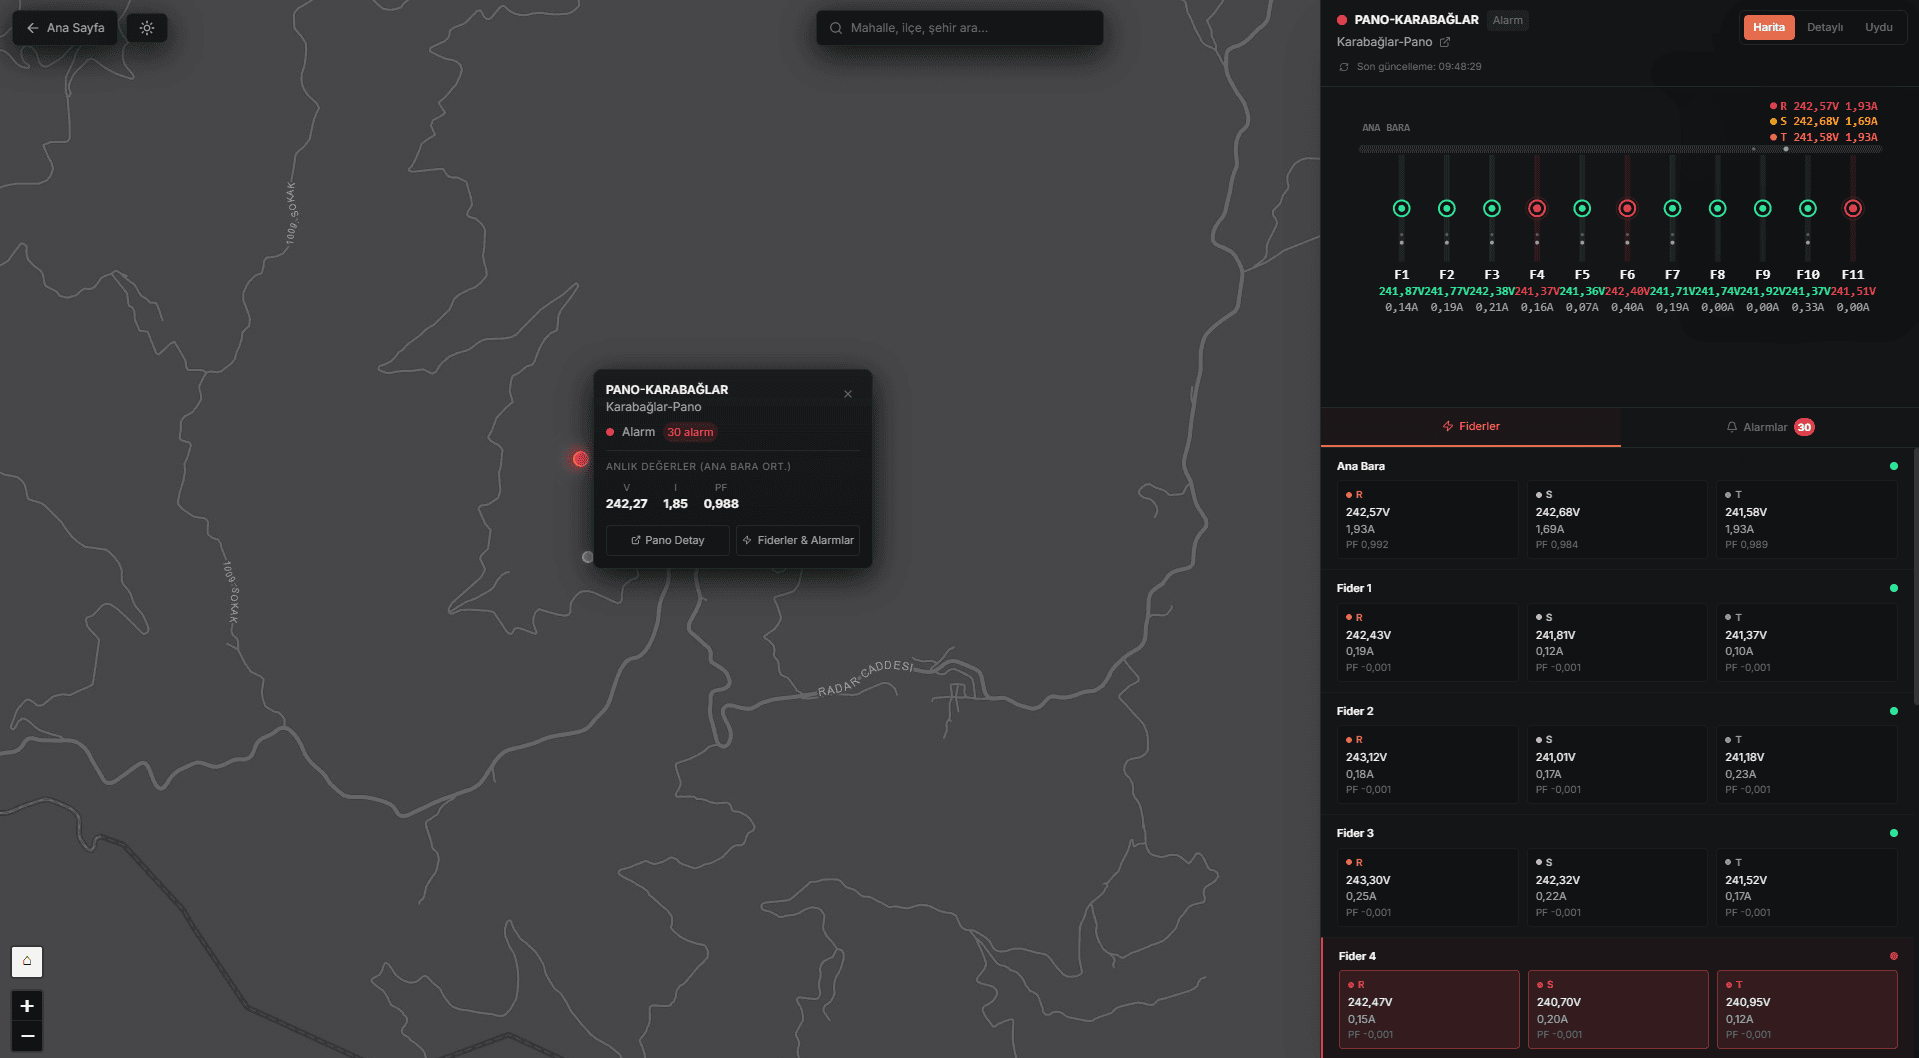
Task: Click the red panel marker on map
Action: (580, 459)
